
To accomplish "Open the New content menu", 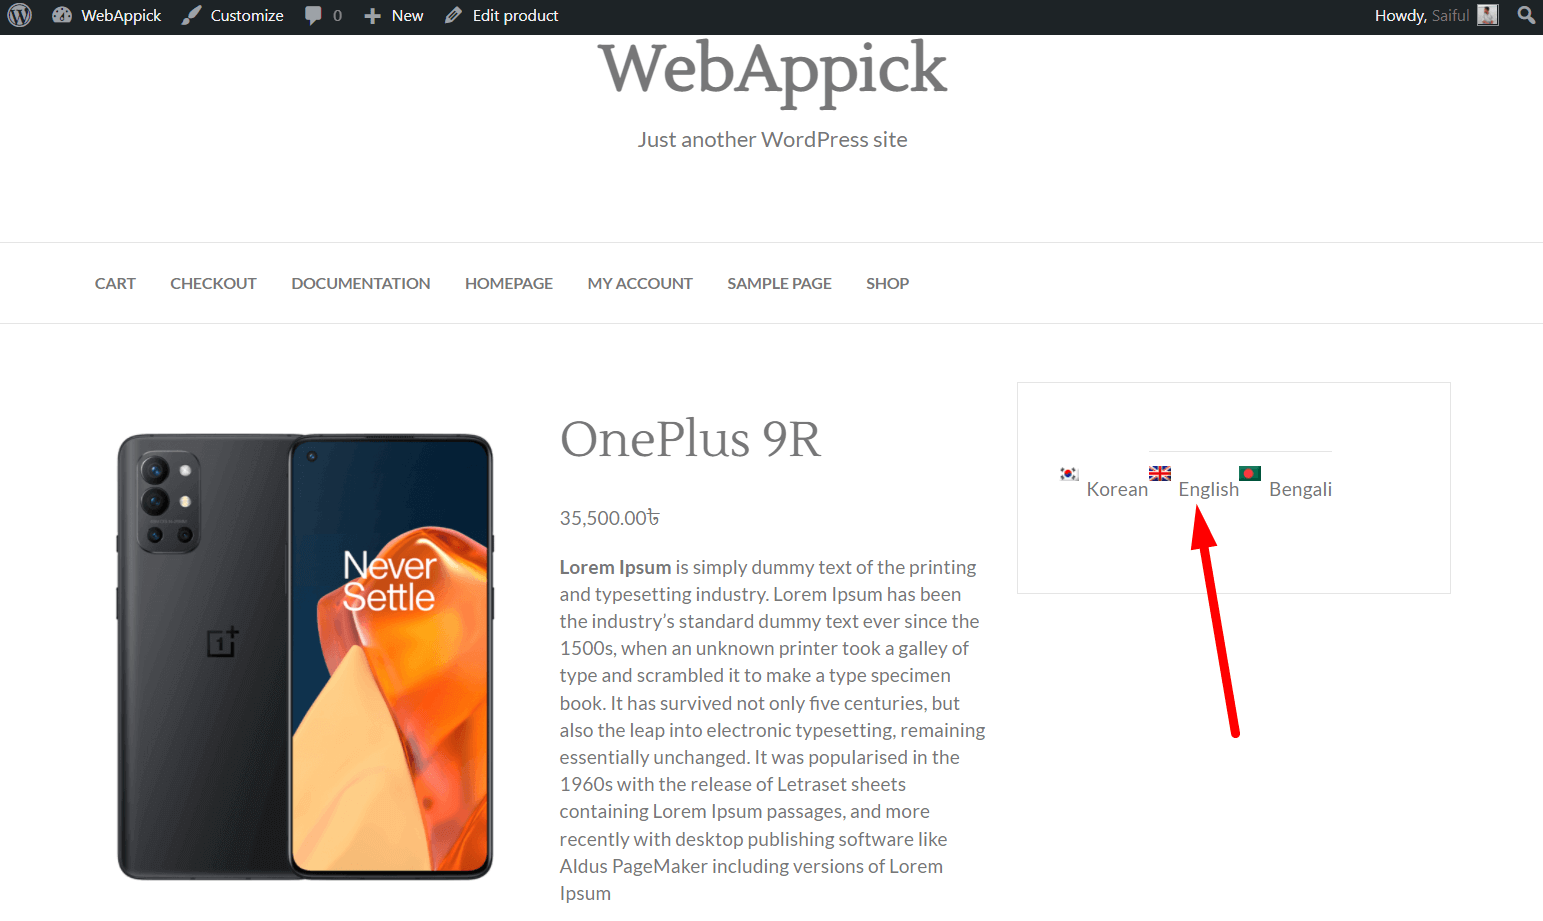I will click(x=394, y=15).
